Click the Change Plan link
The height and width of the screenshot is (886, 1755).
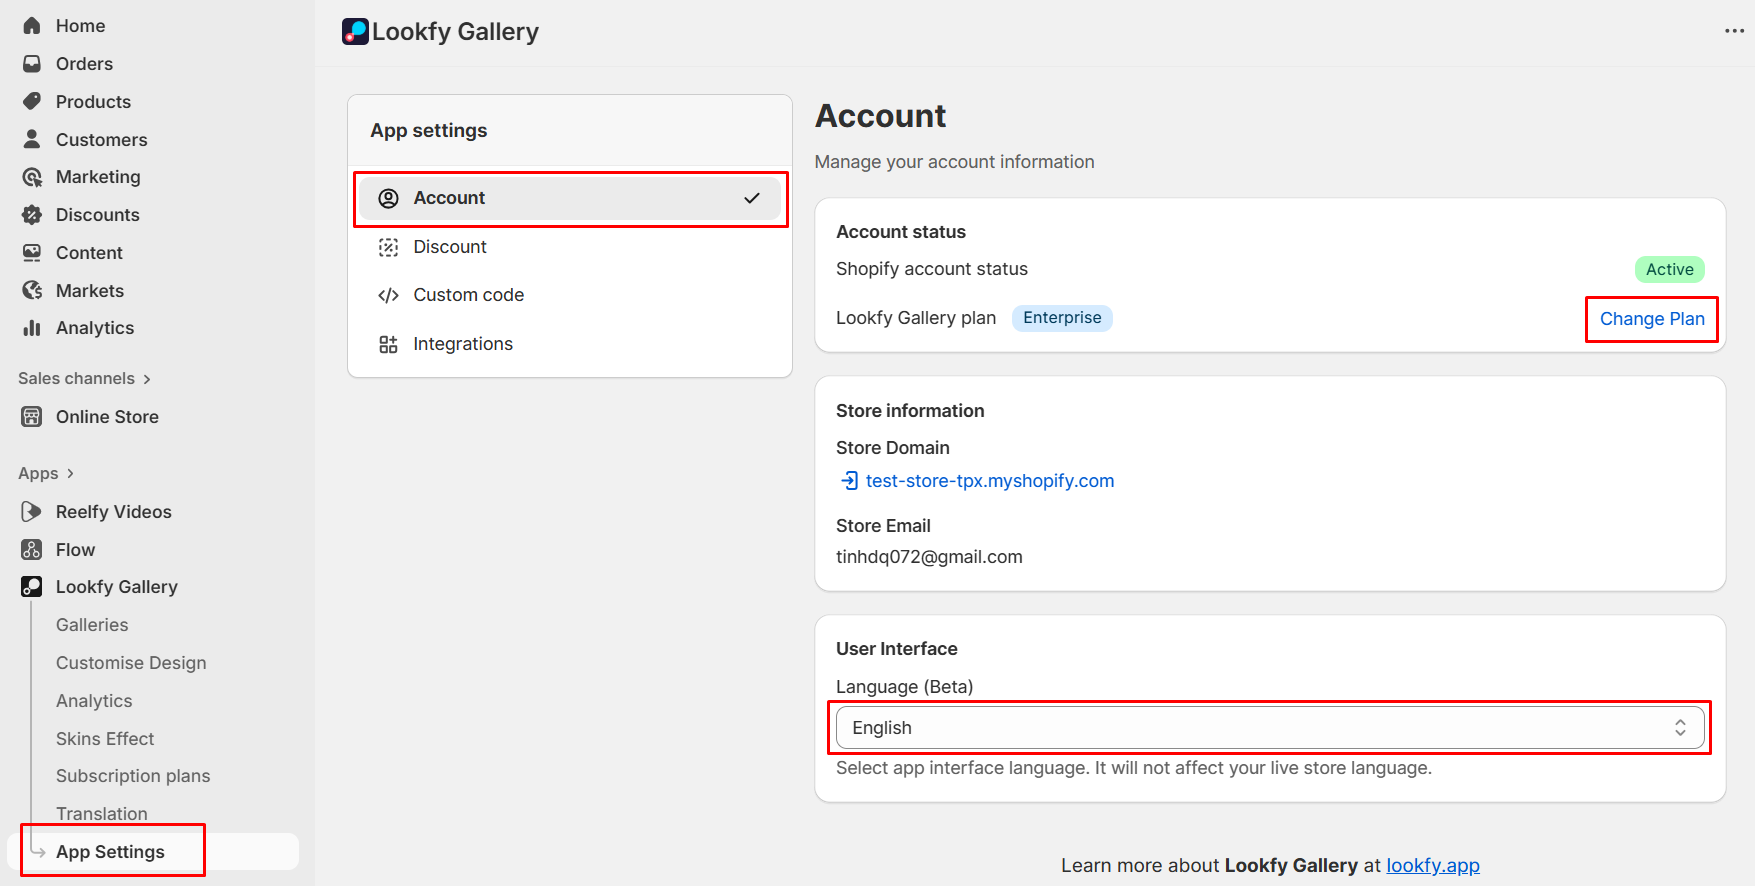[1651, 319]
